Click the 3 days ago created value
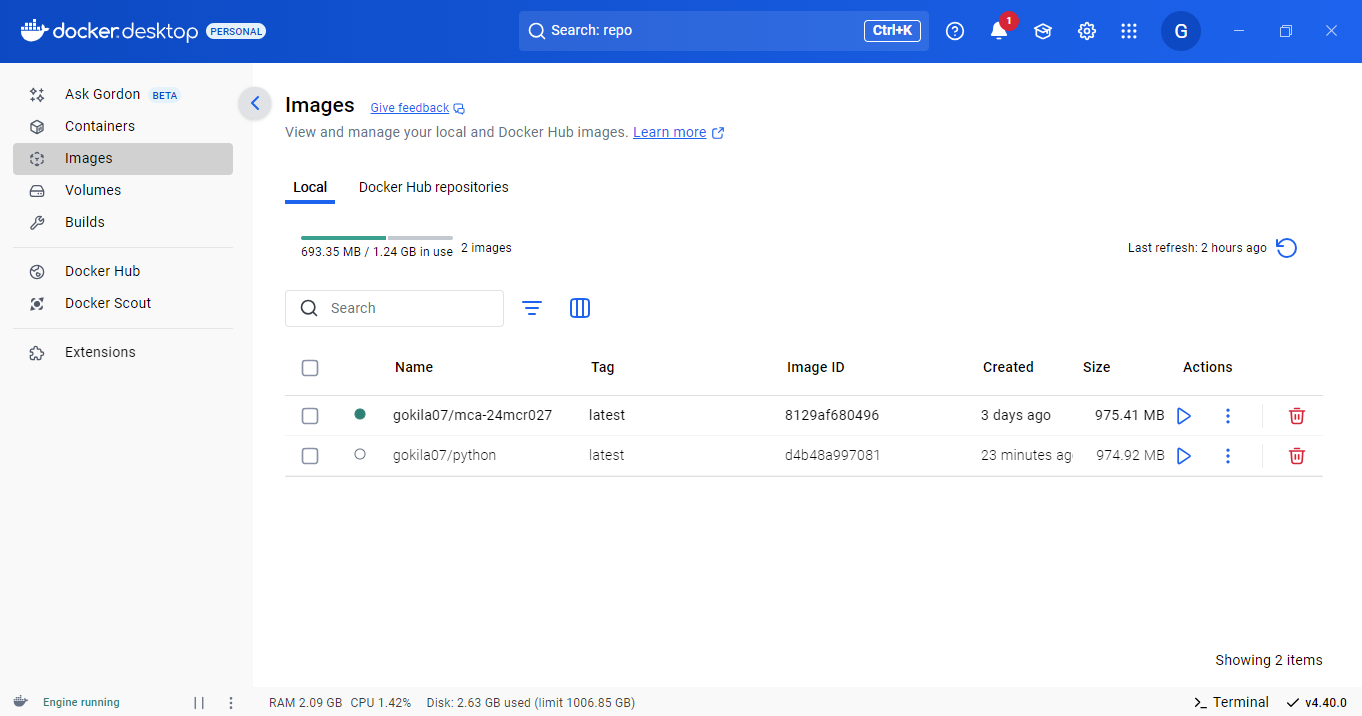Screen dimensions: 1362x716 (1016, 415)
